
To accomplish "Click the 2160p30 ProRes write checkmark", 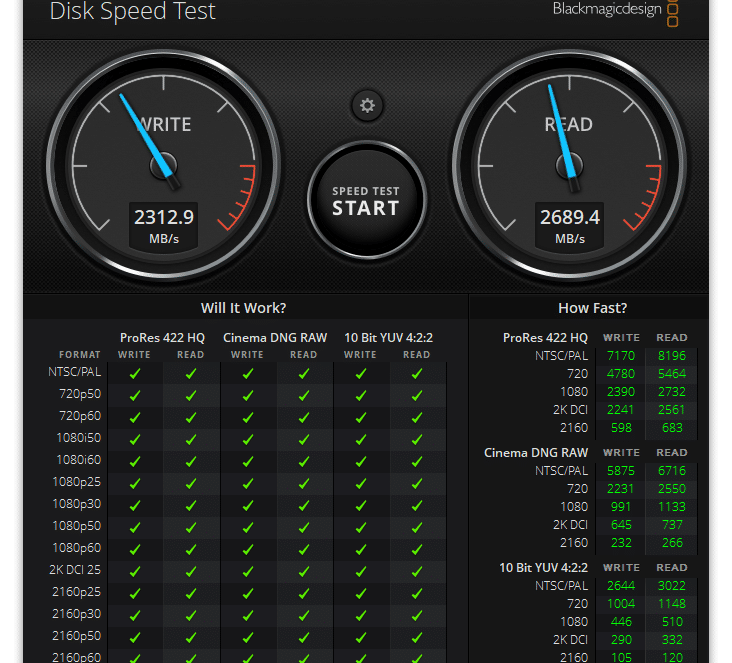I will (x=135, y=615).
